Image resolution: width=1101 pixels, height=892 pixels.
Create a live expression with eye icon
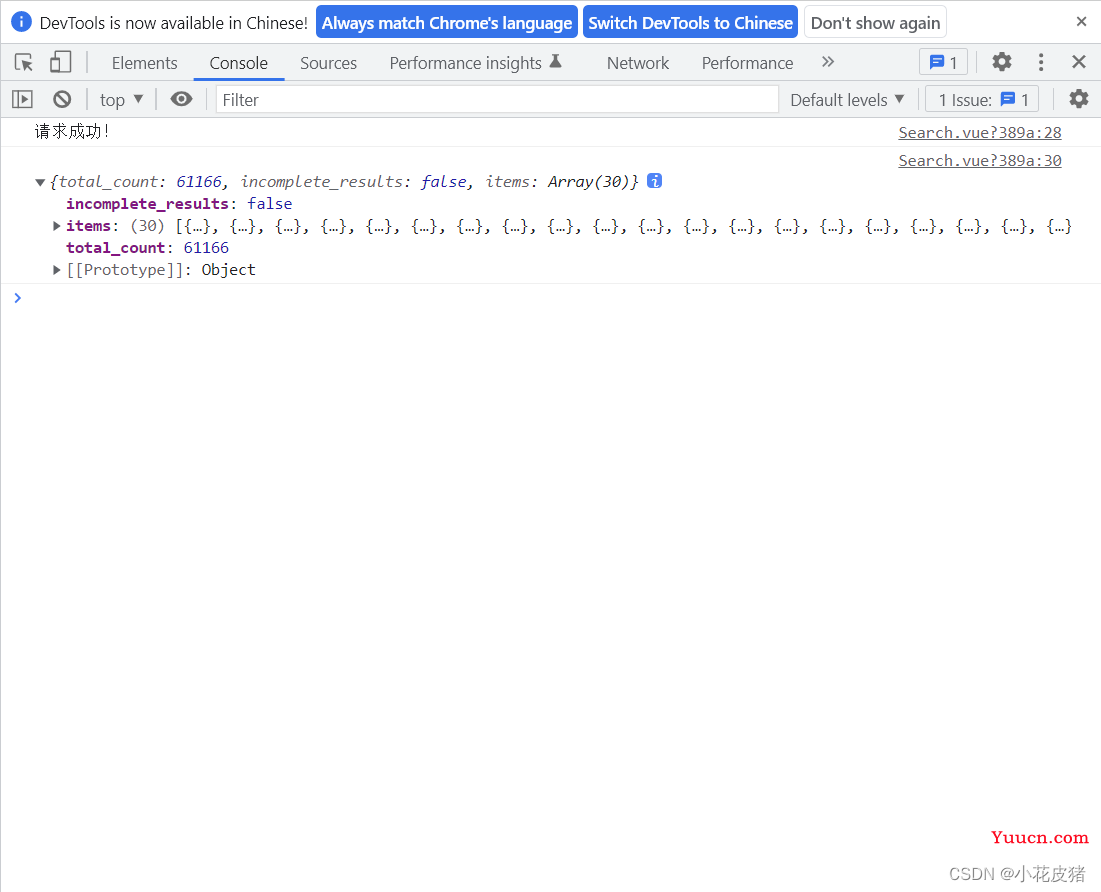click(181, 100)
